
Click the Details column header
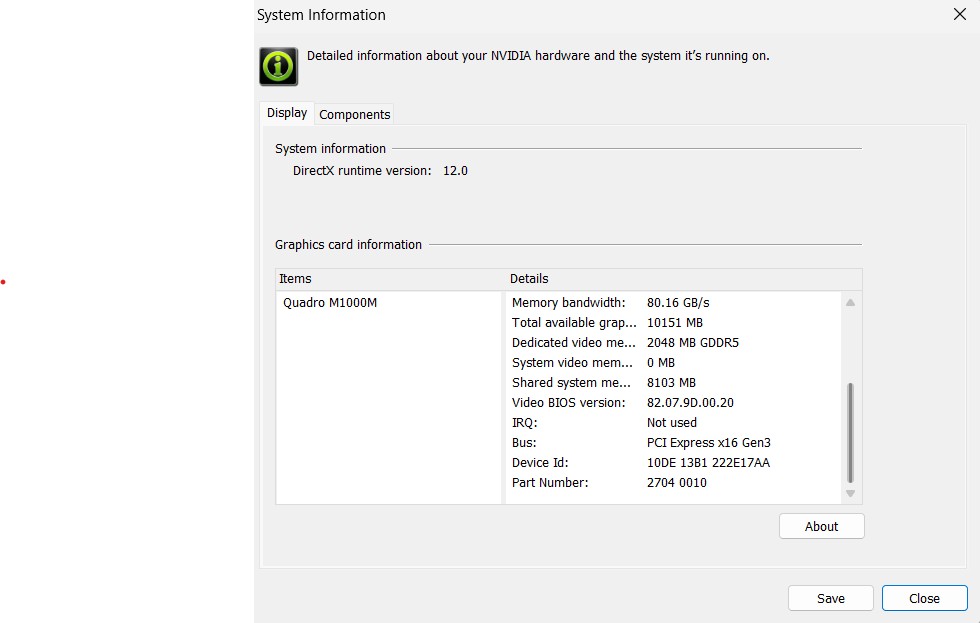pyautogui.click(x=684, y=279)
